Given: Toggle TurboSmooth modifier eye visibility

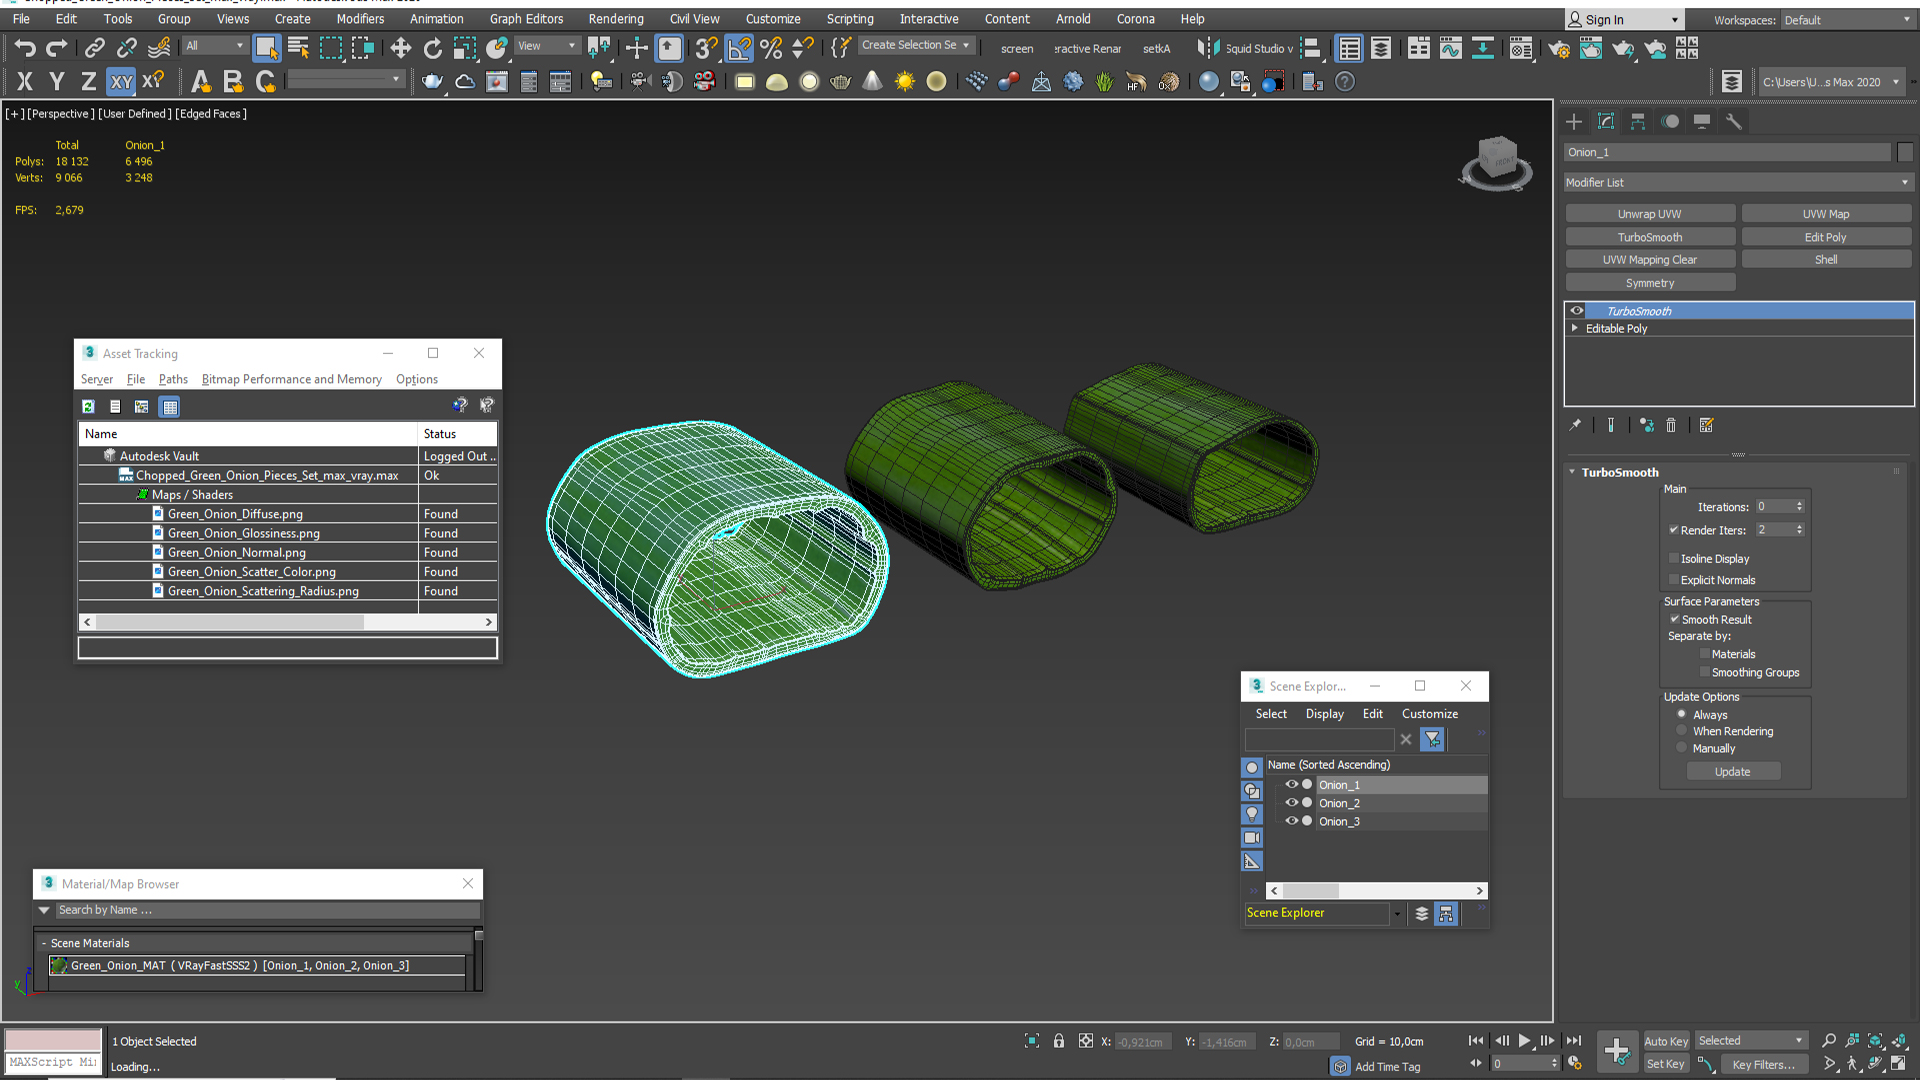Looking at the screenshot, I should (1577, 311).
